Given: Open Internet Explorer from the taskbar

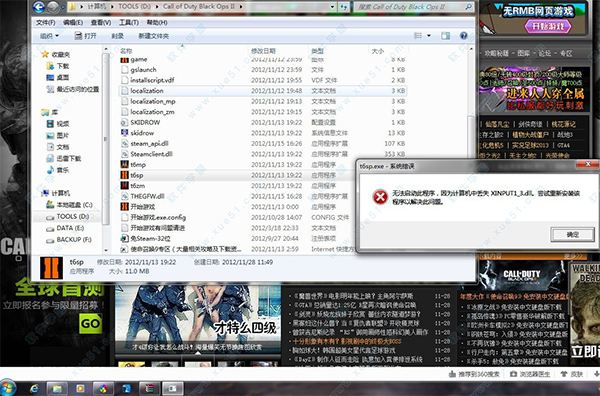Looking at the screenshot, I should (34, 389).
